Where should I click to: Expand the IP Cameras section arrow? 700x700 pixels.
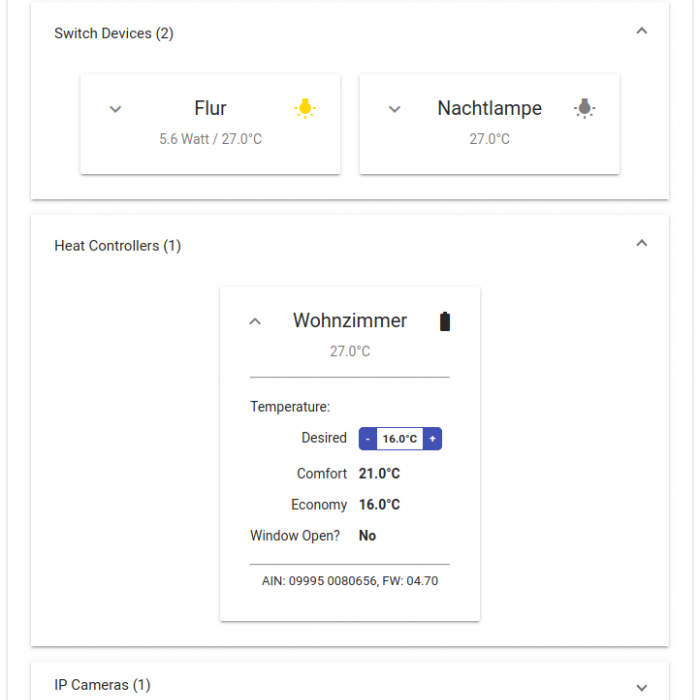642,687
